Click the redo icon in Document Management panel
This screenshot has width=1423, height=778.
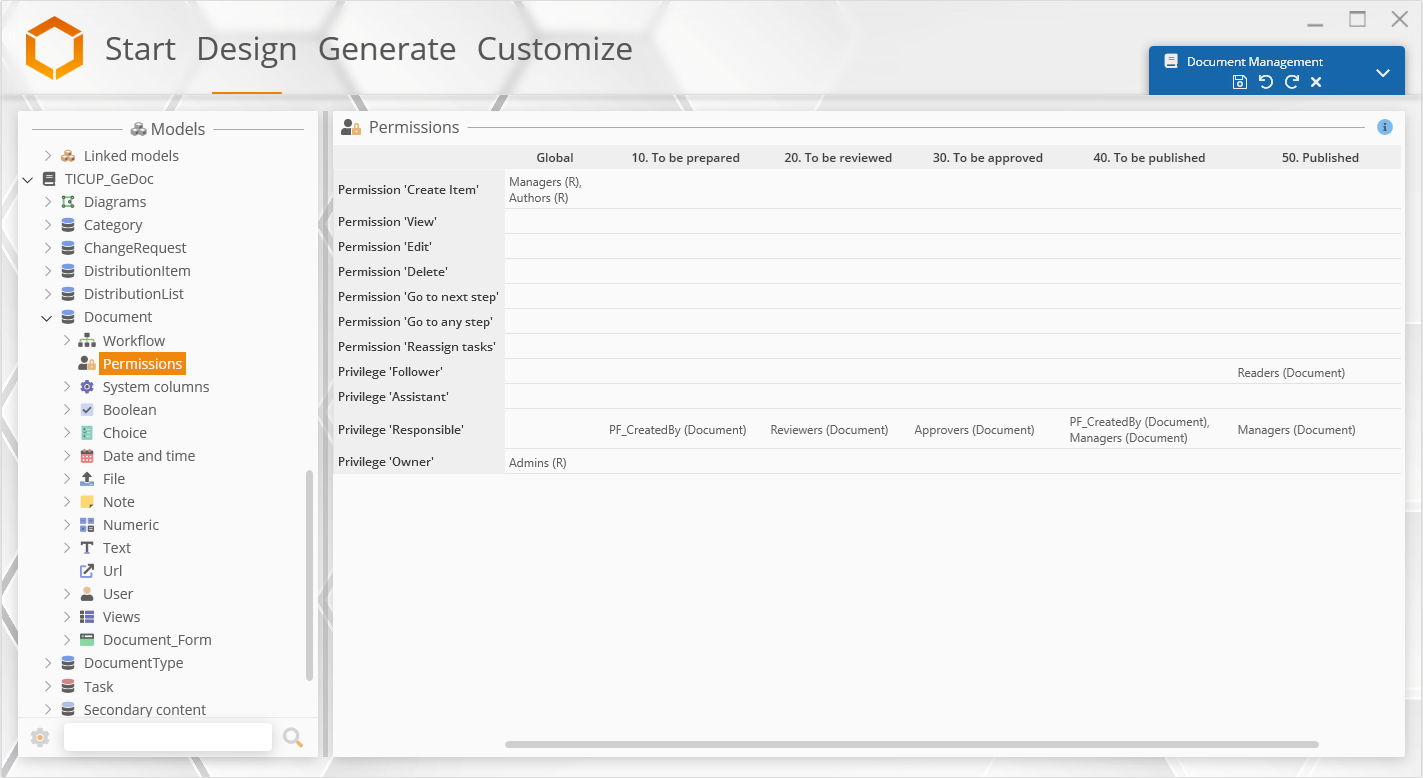coord(1291,82)
